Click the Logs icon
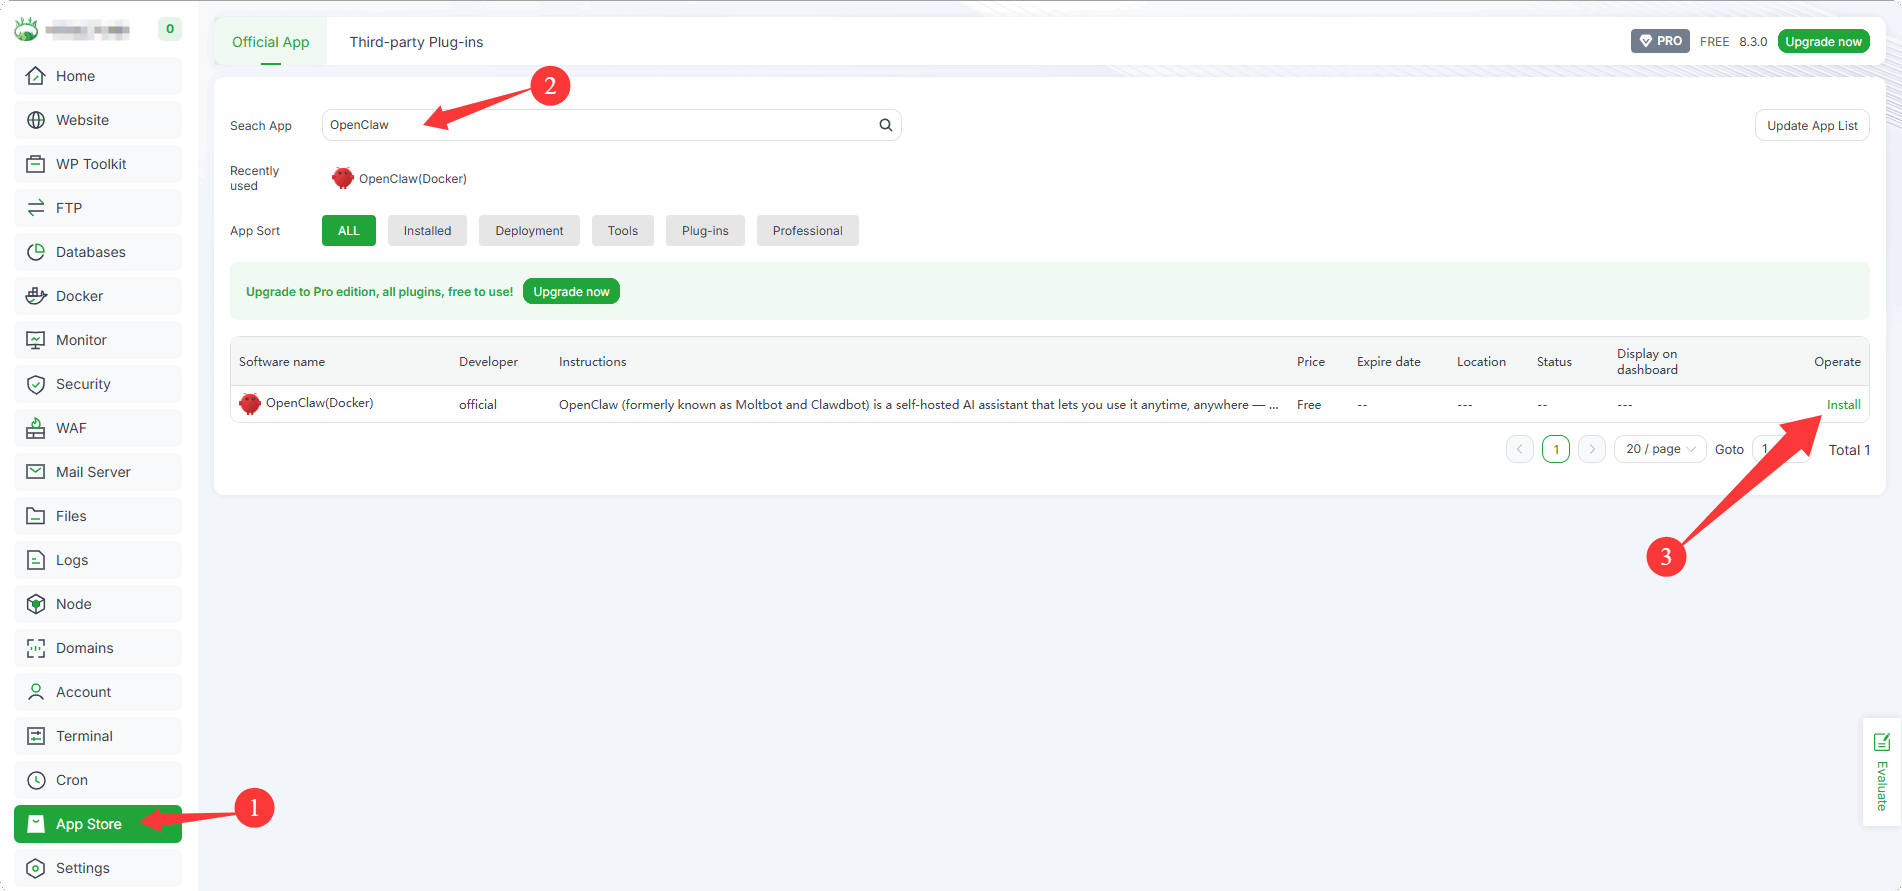Viewport: 1902px width, 891px height. coord(36,560)
